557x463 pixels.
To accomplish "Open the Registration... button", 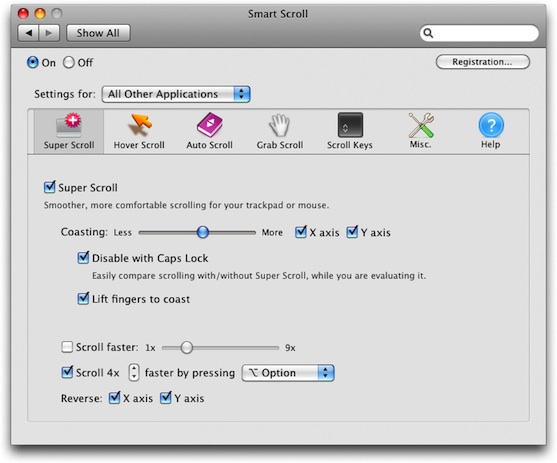I will (482, 62).
